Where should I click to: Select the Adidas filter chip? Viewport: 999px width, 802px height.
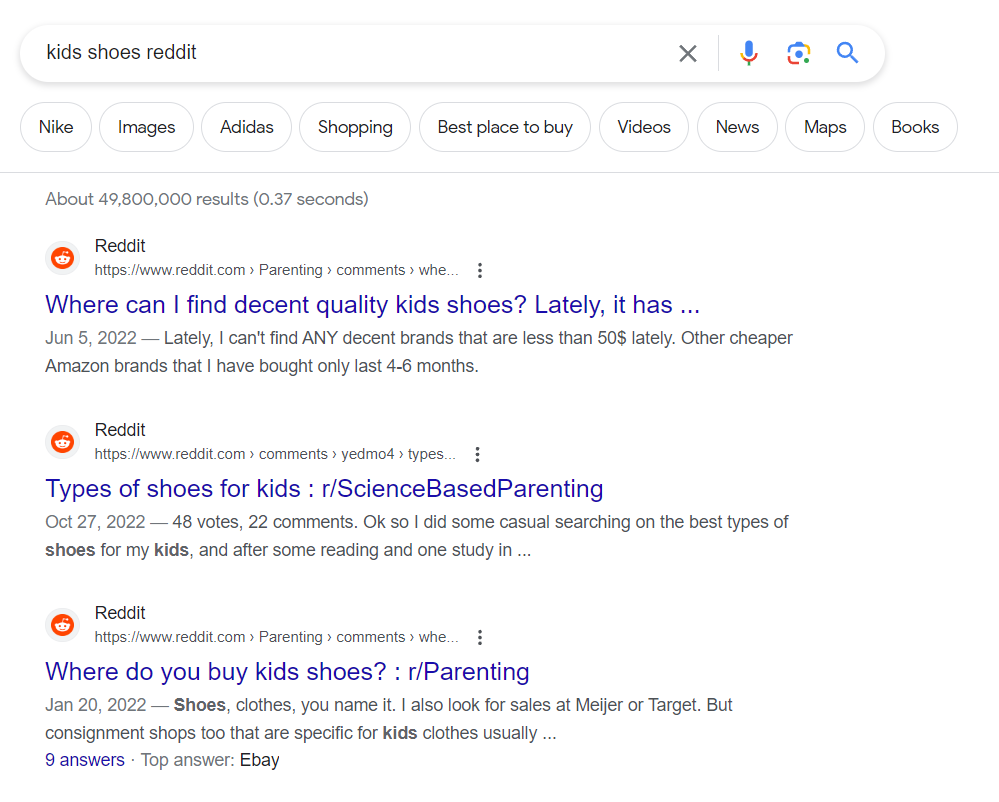point(247,127)
